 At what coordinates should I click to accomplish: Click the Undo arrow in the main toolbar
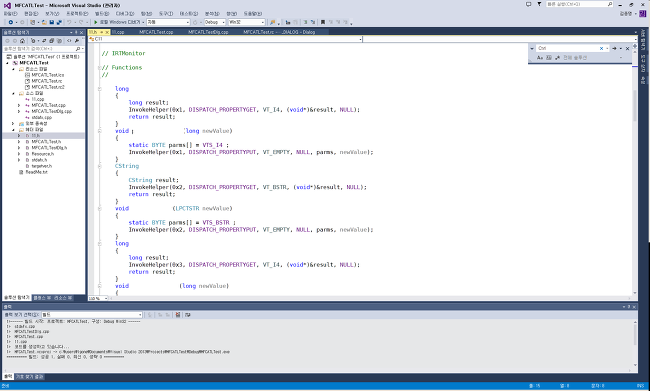[x=69, y=22]
